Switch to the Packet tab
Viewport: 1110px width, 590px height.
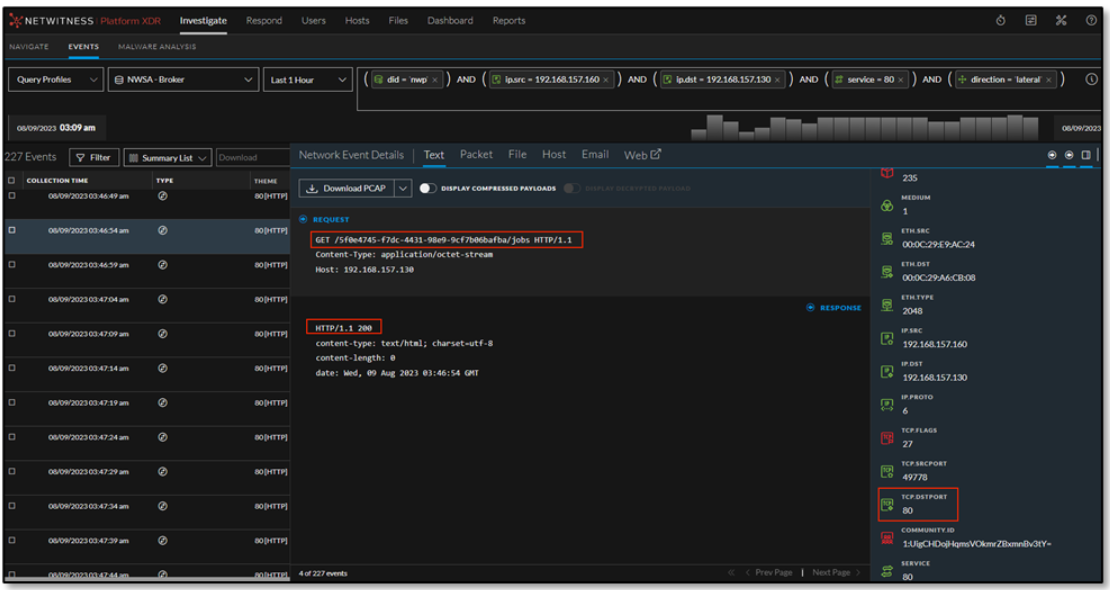pyautogui.click(x=476, y=155)
